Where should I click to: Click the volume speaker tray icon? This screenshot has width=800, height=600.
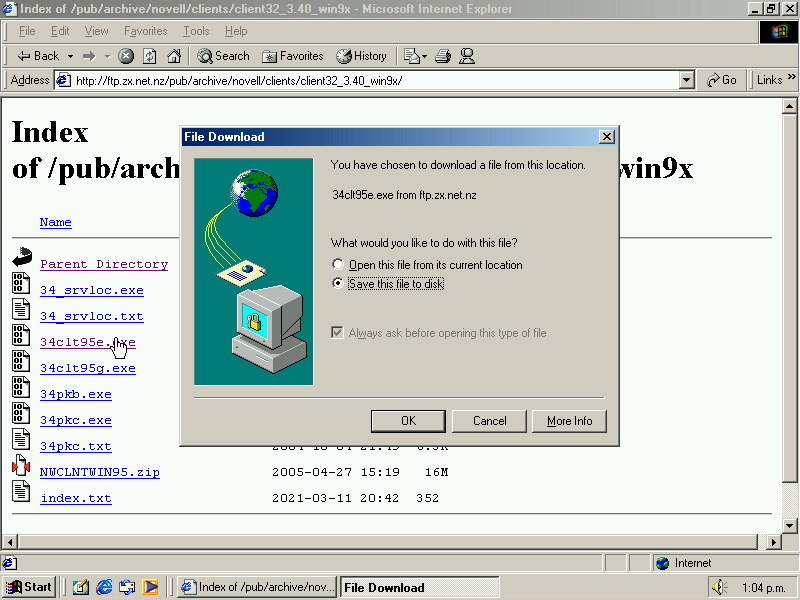(x=719, y=587)
